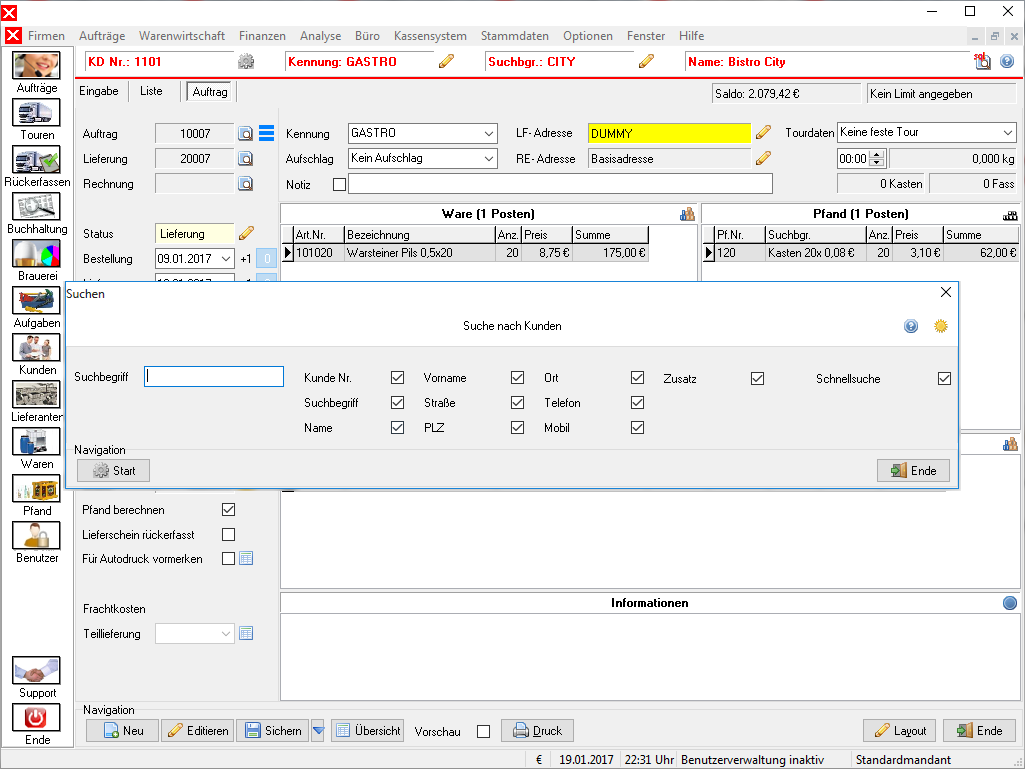Click Start button in Suchen dialog
Image resolution: width=1025 pixels, height=769 pixels.
pos(114,471)
